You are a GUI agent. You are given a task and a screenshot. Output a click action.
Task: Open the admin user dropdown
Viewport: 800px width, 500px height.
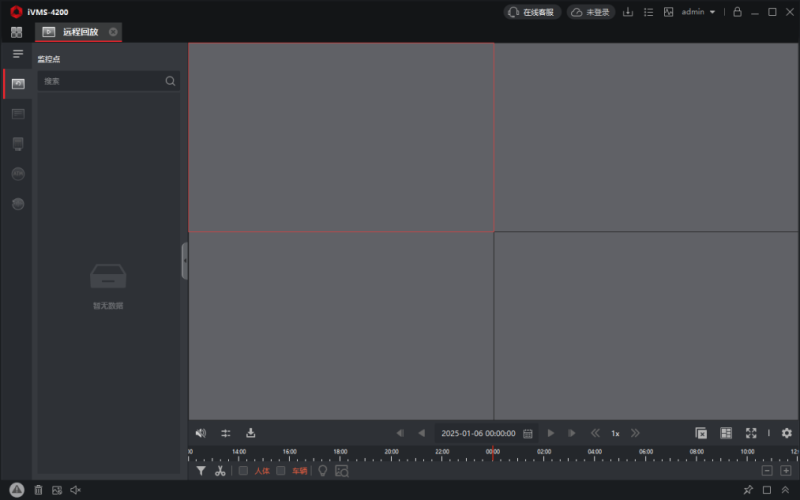click(x=698, y=12)
